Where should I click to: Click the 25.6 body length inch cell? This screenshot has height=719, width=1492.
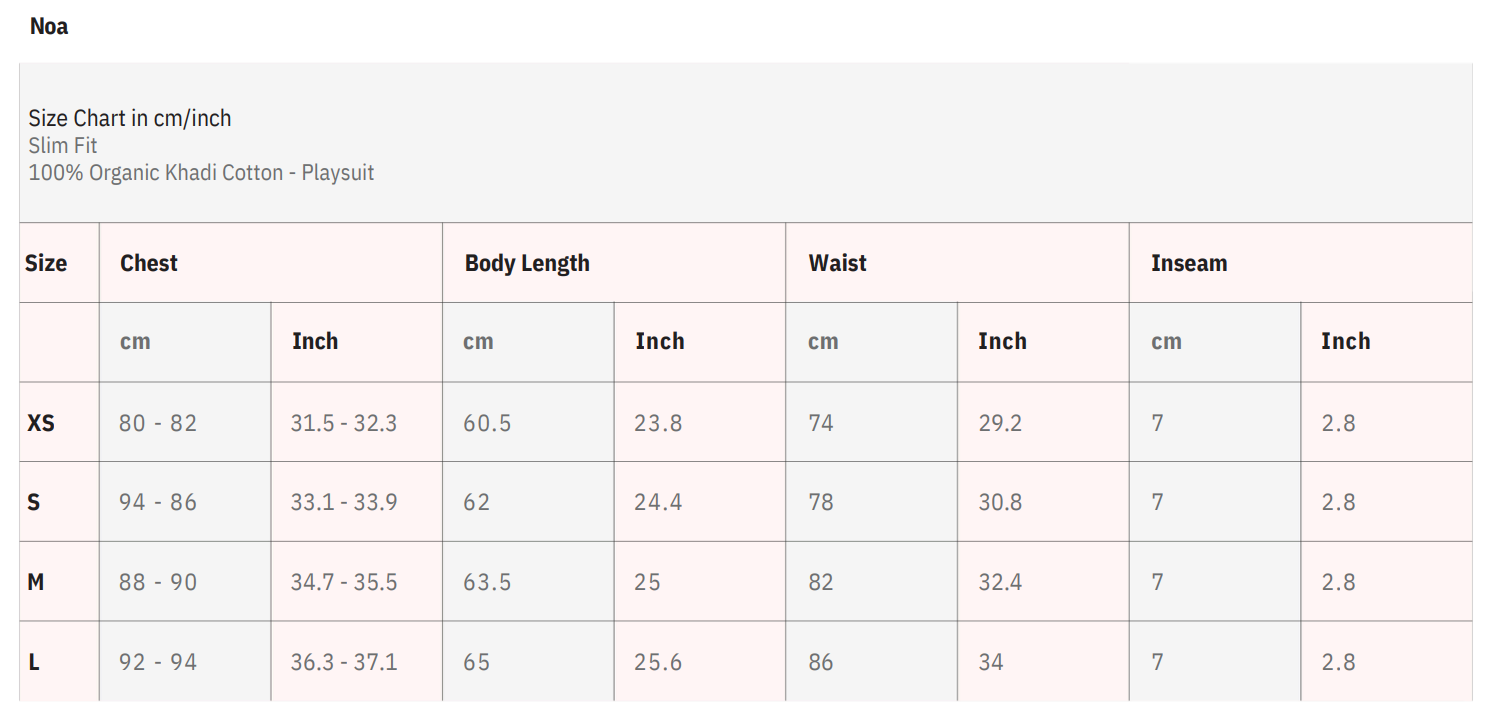[x=658, y=662]
